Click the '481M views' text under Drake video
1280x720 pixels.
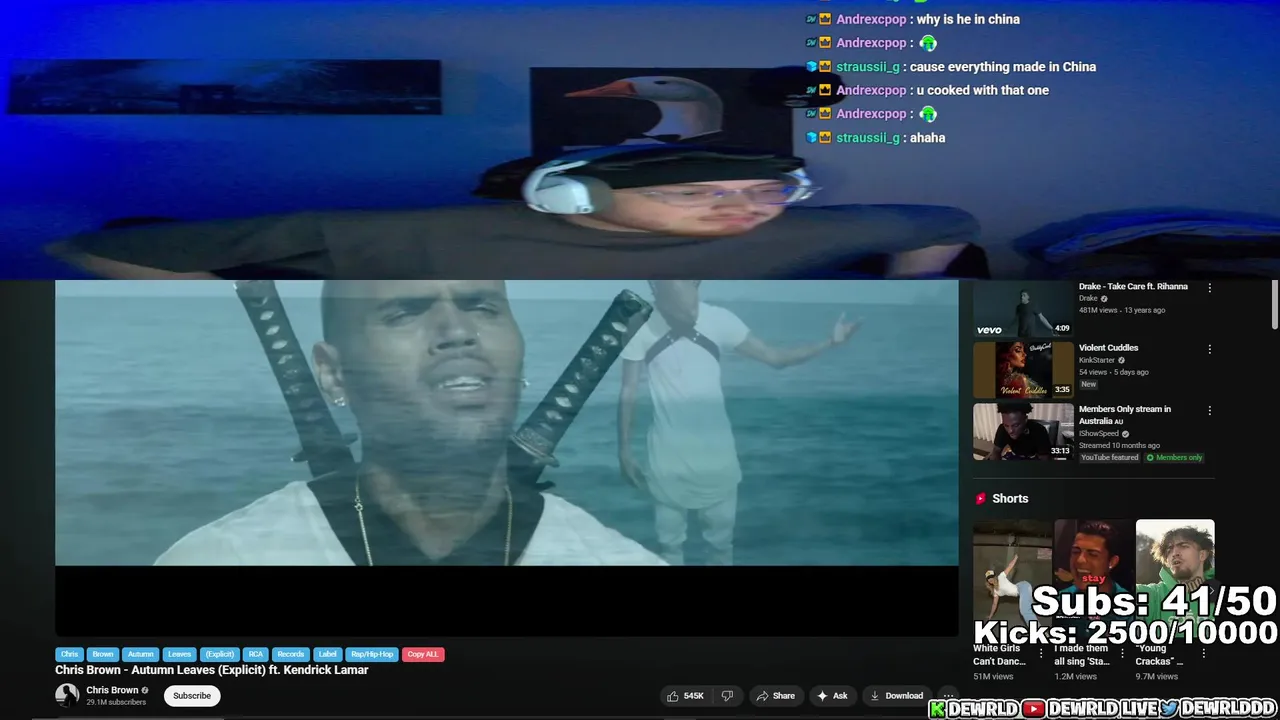click(x=1099, y=310)
